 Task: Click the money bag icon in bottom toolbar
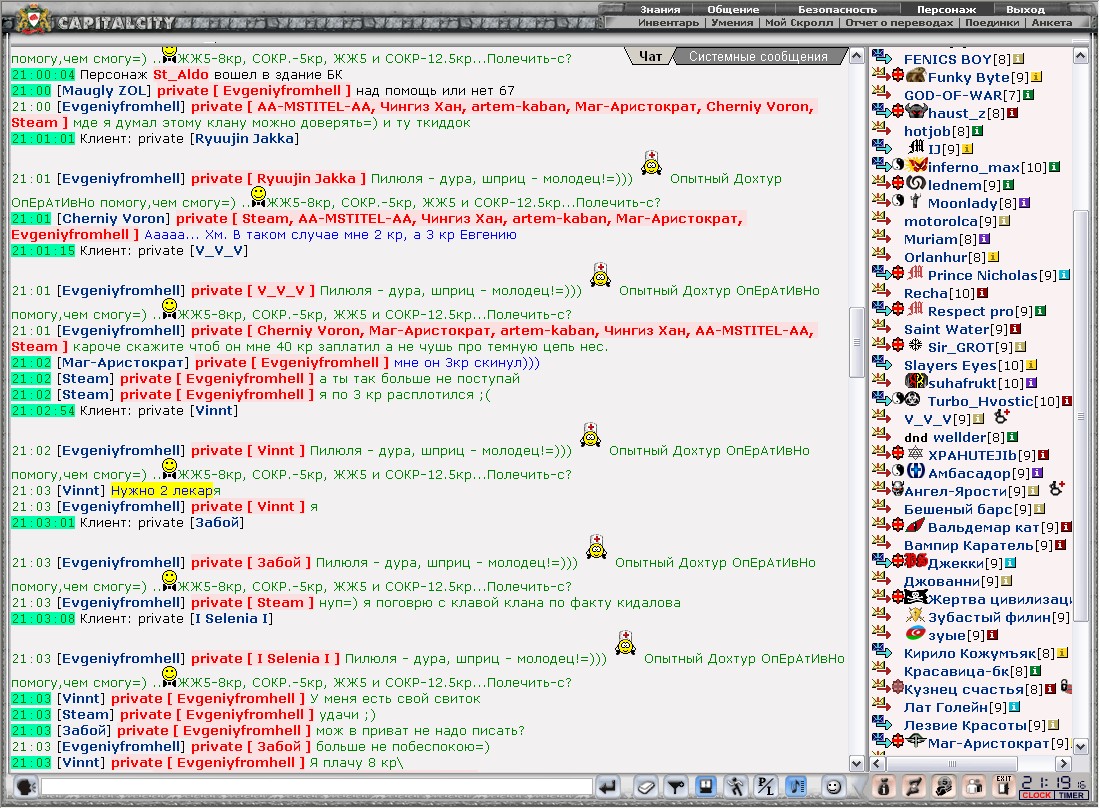[883, 787]
